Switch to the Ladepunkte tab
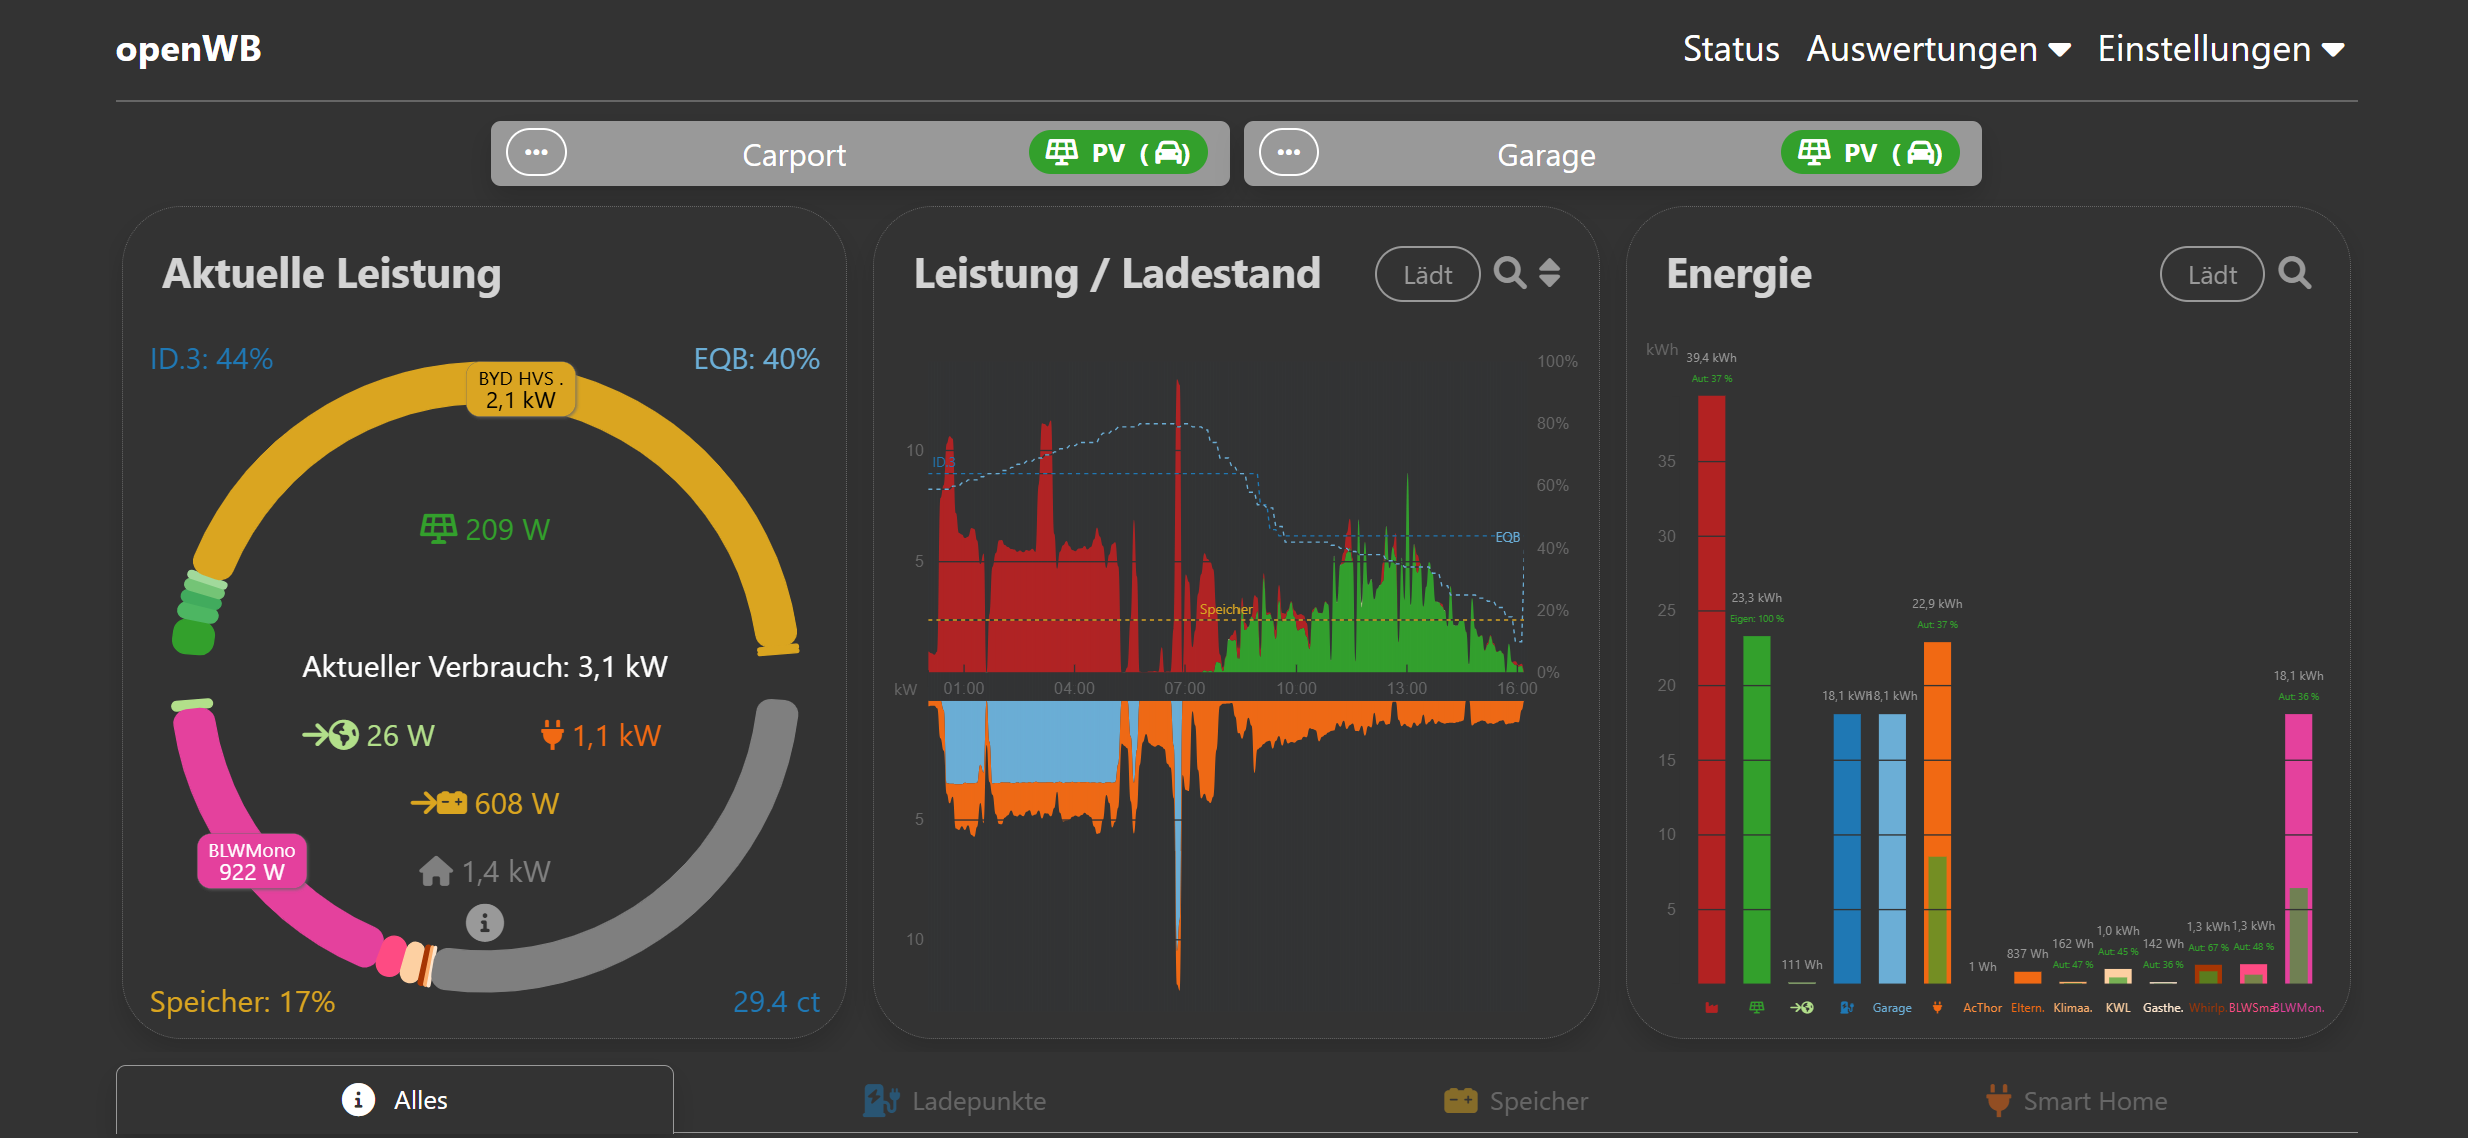The width and height of the screenshot is (2468, 1138). point(955,1101)
